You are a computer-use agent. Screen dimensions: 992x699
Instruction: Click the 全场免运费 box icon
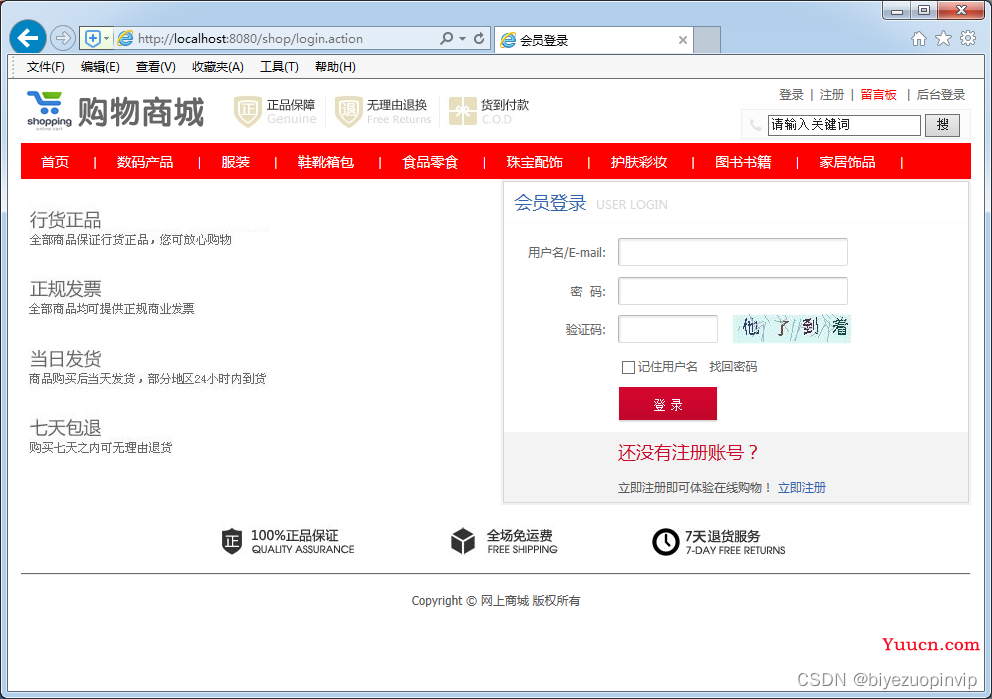click(462, 541)
